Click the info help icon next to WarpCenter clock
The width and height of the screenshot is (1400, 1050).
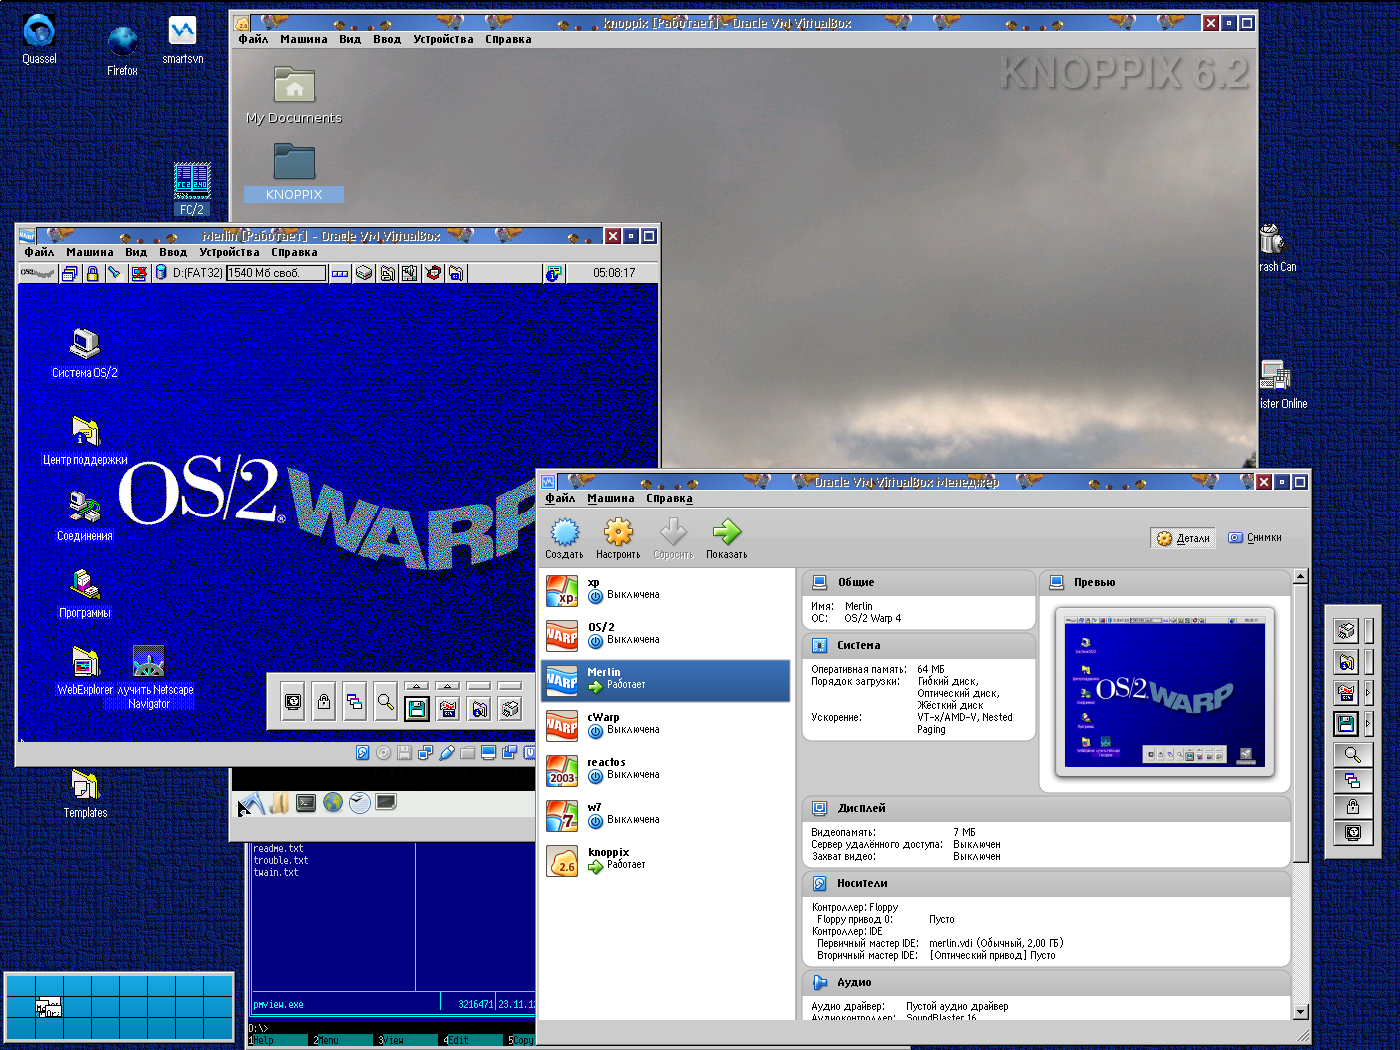click(x=553, y=273)
